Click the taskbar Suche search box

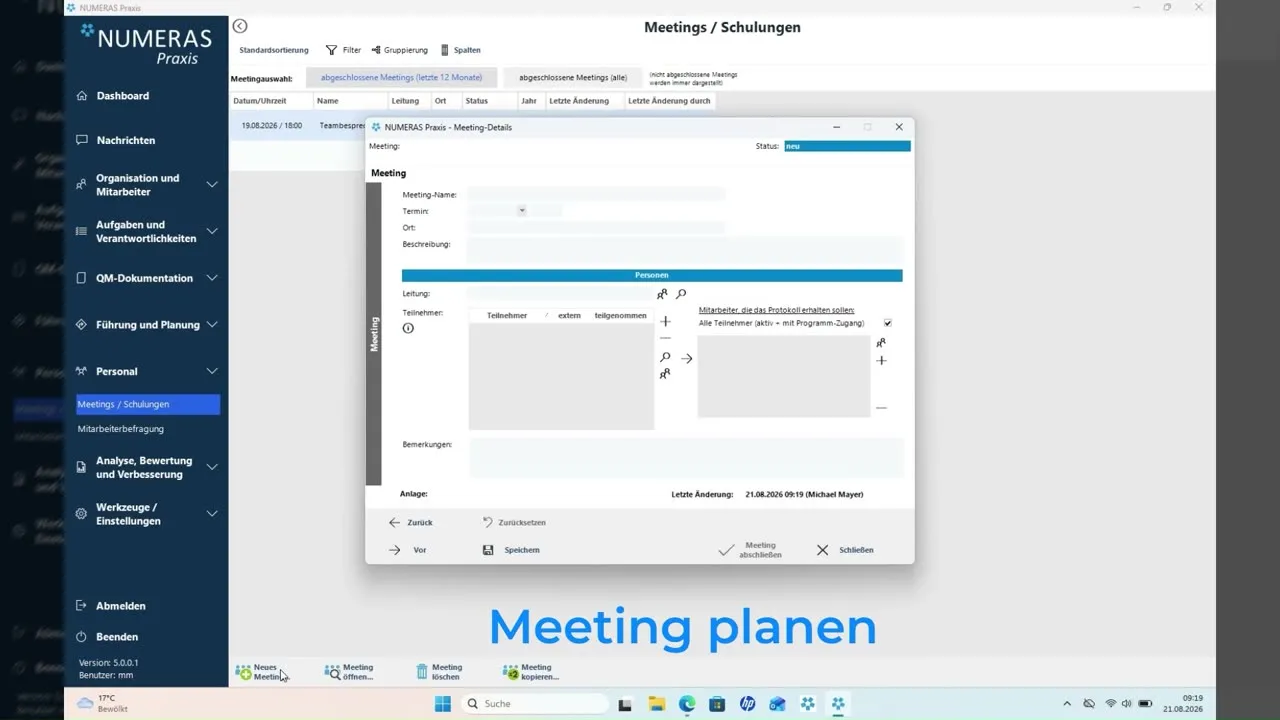point(535,704)
